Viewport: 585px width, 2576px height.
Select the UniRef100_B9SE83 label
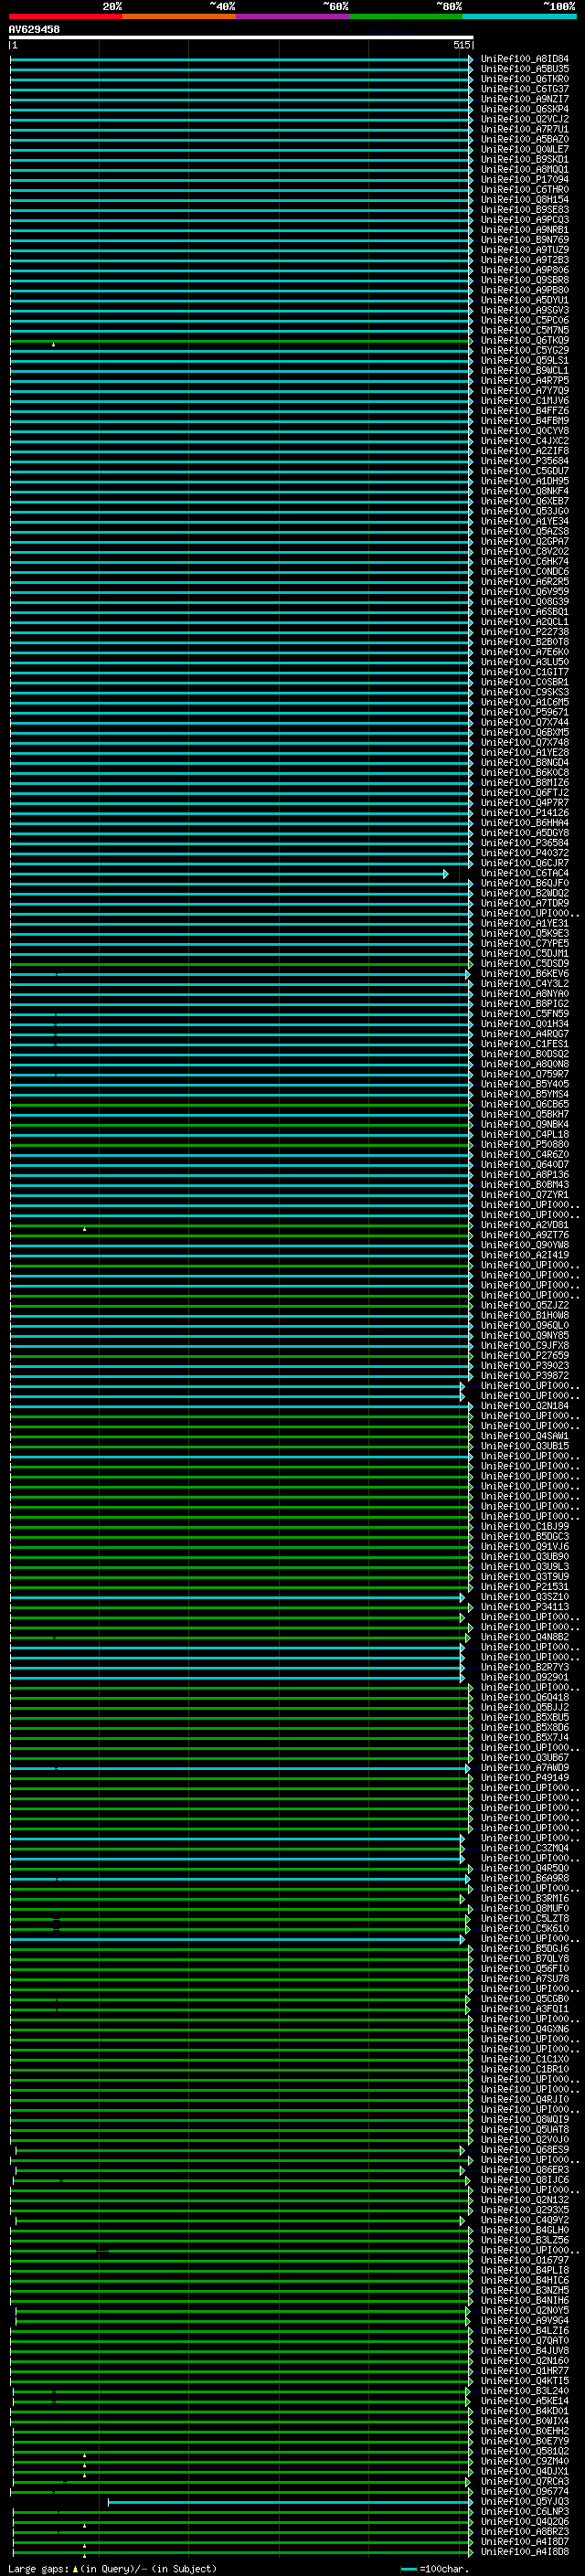(525, 210)
